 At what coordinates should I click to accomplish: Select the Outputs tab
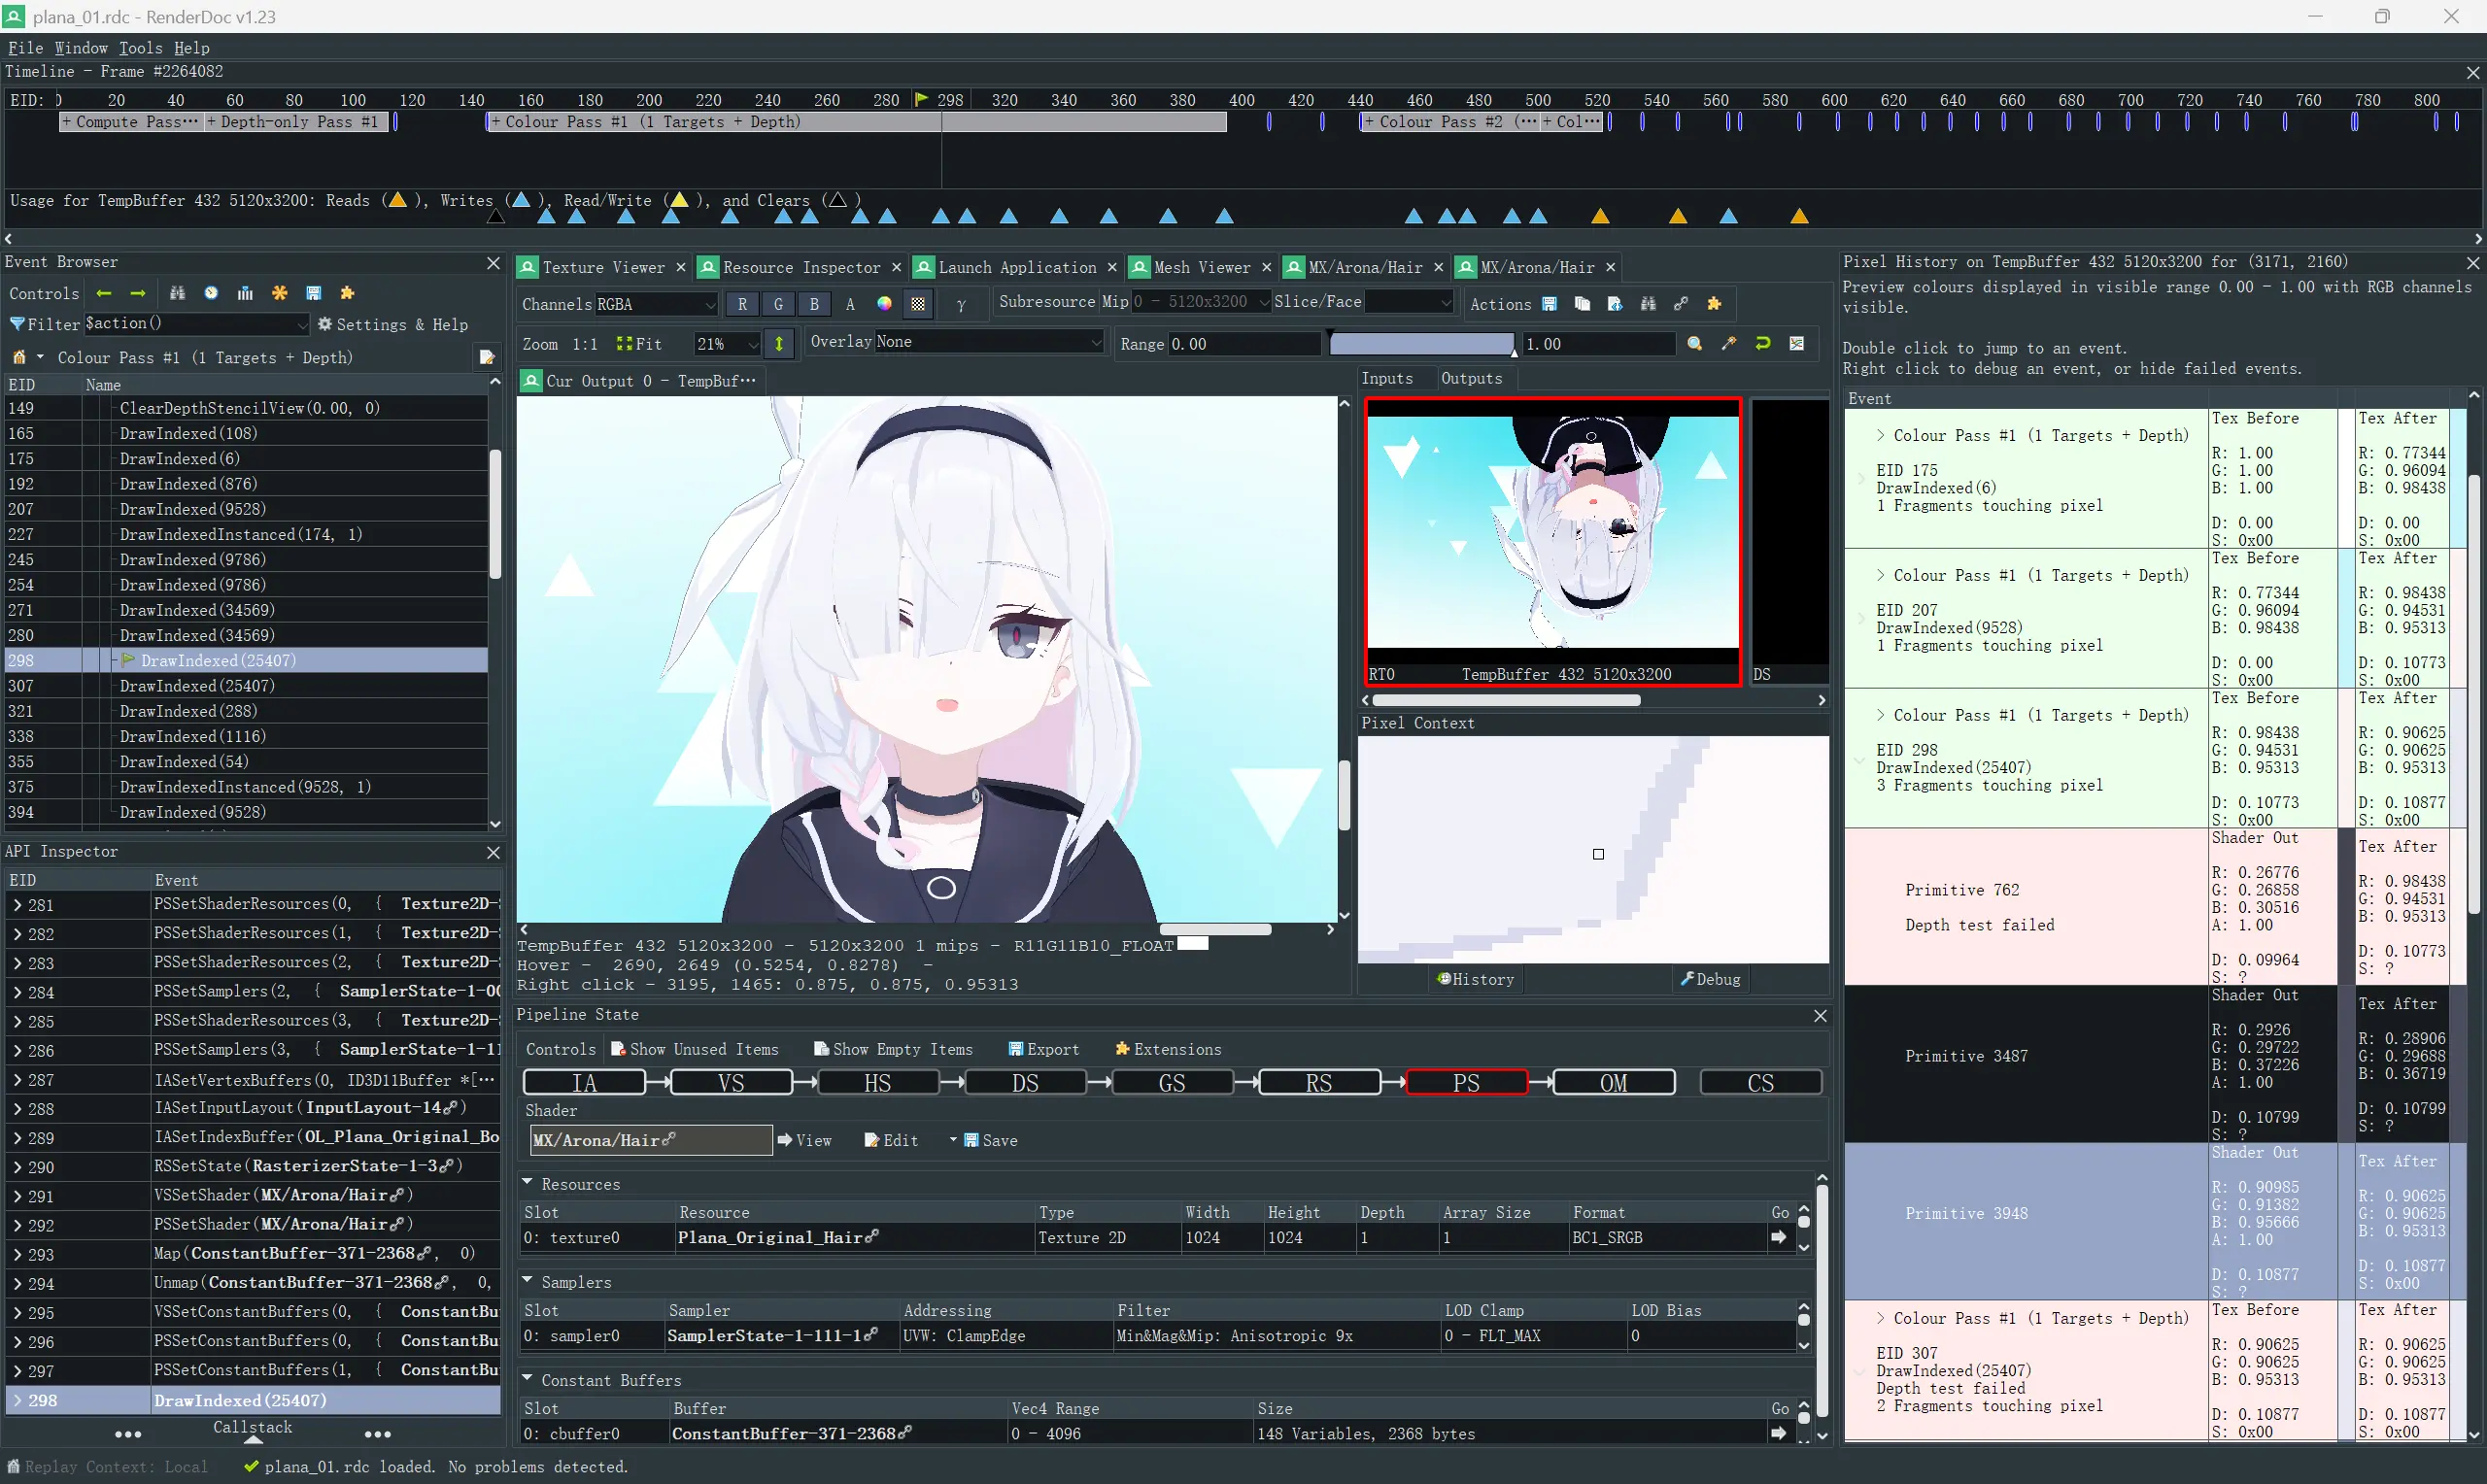pyautogui.click(x=1471, y=378)
